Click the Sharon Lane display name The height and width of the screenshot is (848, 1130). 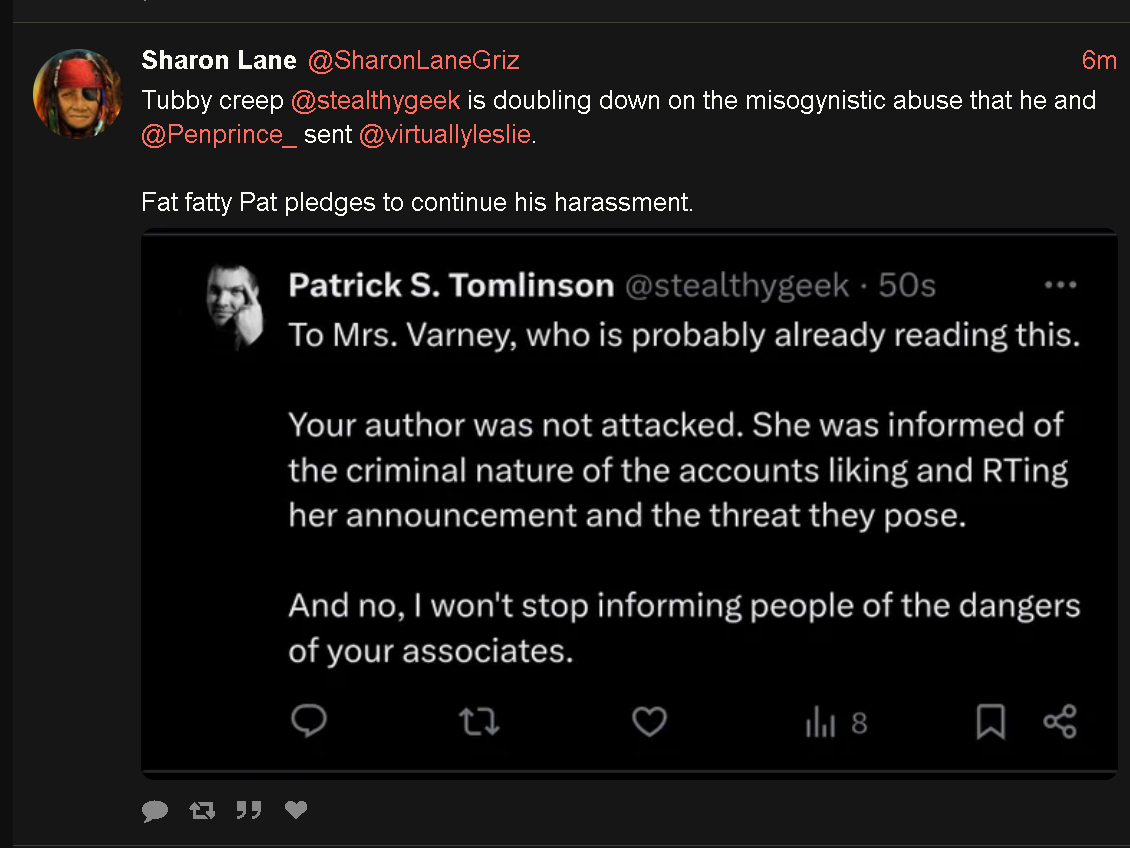(219, 61)
